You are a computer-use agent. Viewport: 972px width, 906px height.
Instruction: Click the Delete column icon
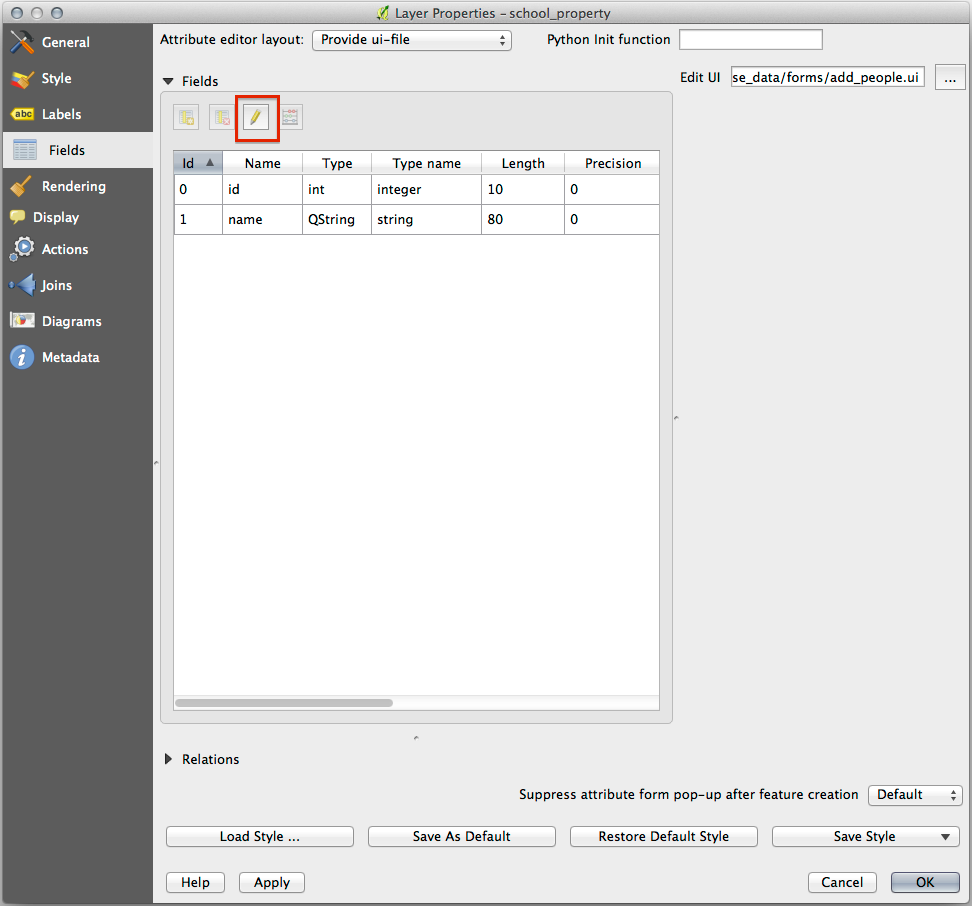pyautogui.click(x=221, y=118)
